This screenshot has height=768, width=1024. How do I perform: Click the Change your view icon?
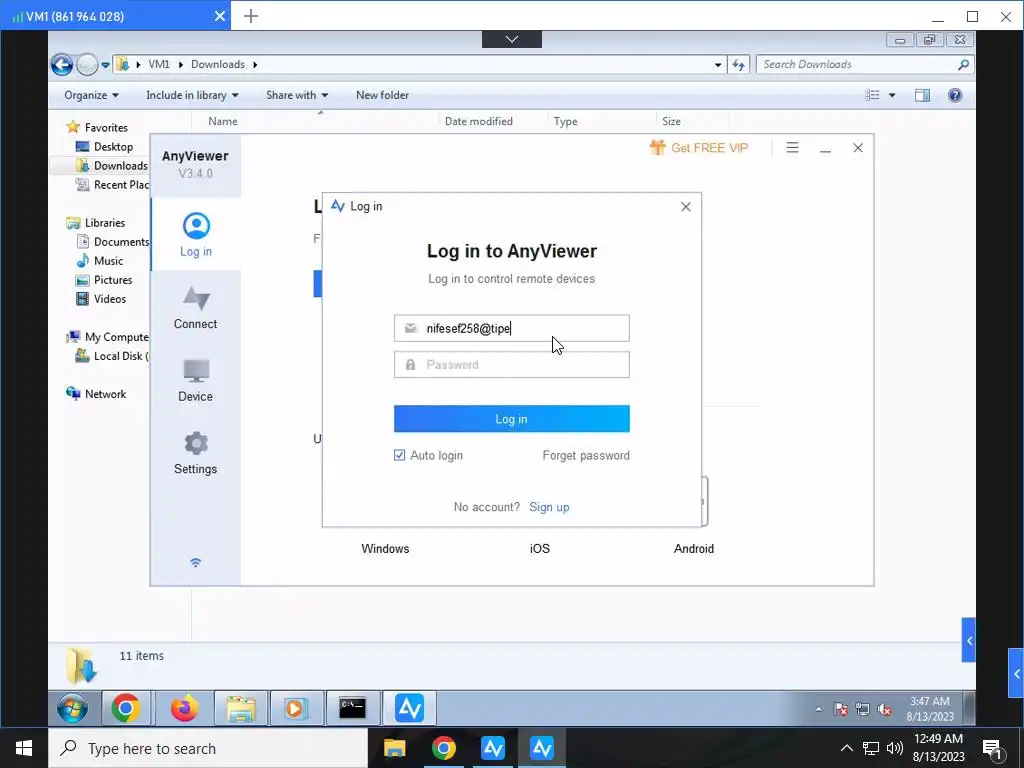pyautogui.click(x=872, y=95)
